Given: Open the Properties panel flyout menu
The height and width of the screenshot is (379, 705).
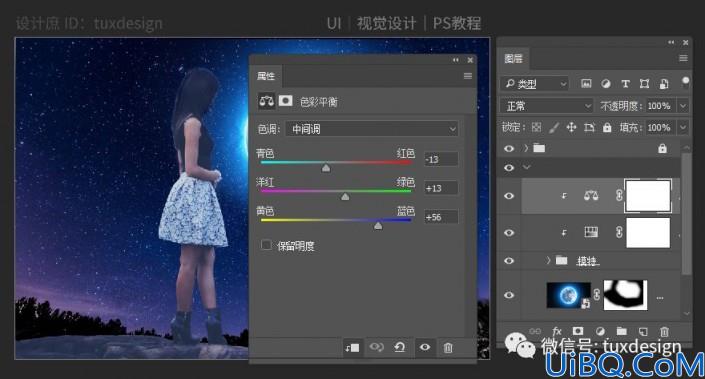Looking at the screenshot, I should pyautogui.click(x=468, y=76).
